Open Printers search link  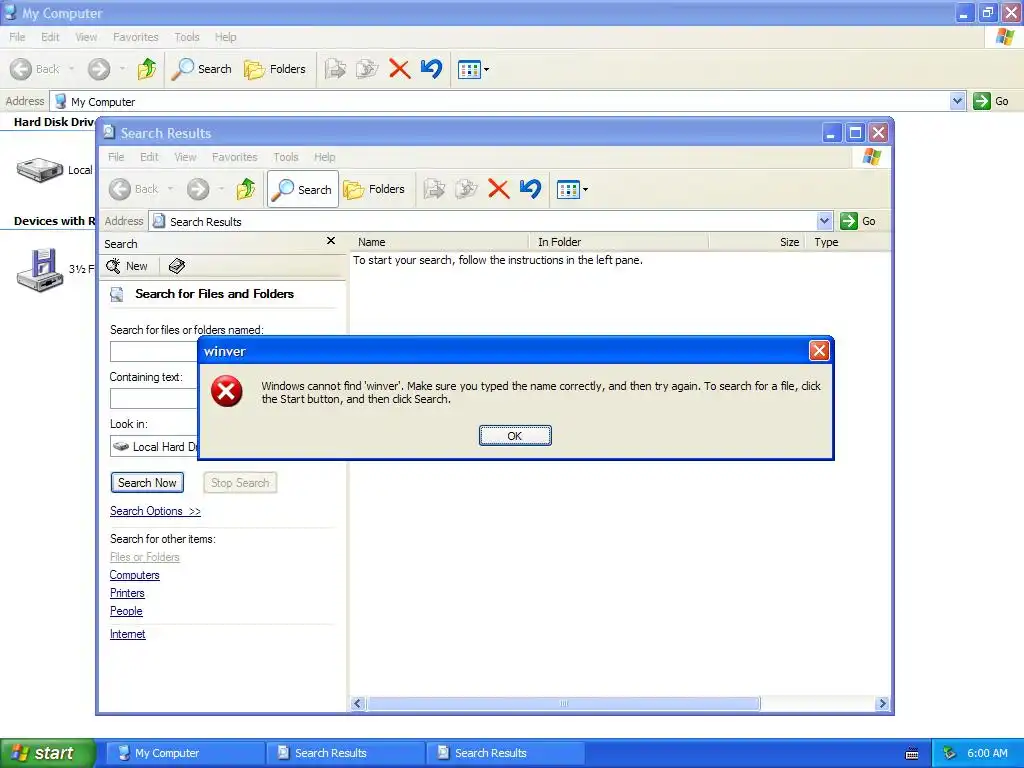(127, 593)
